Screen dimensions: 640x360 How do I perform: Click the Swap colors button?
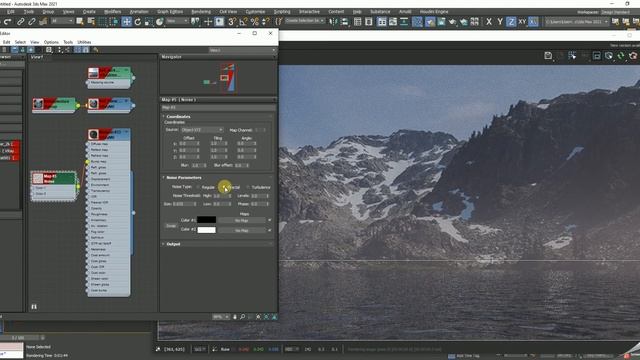pos(171,226)
